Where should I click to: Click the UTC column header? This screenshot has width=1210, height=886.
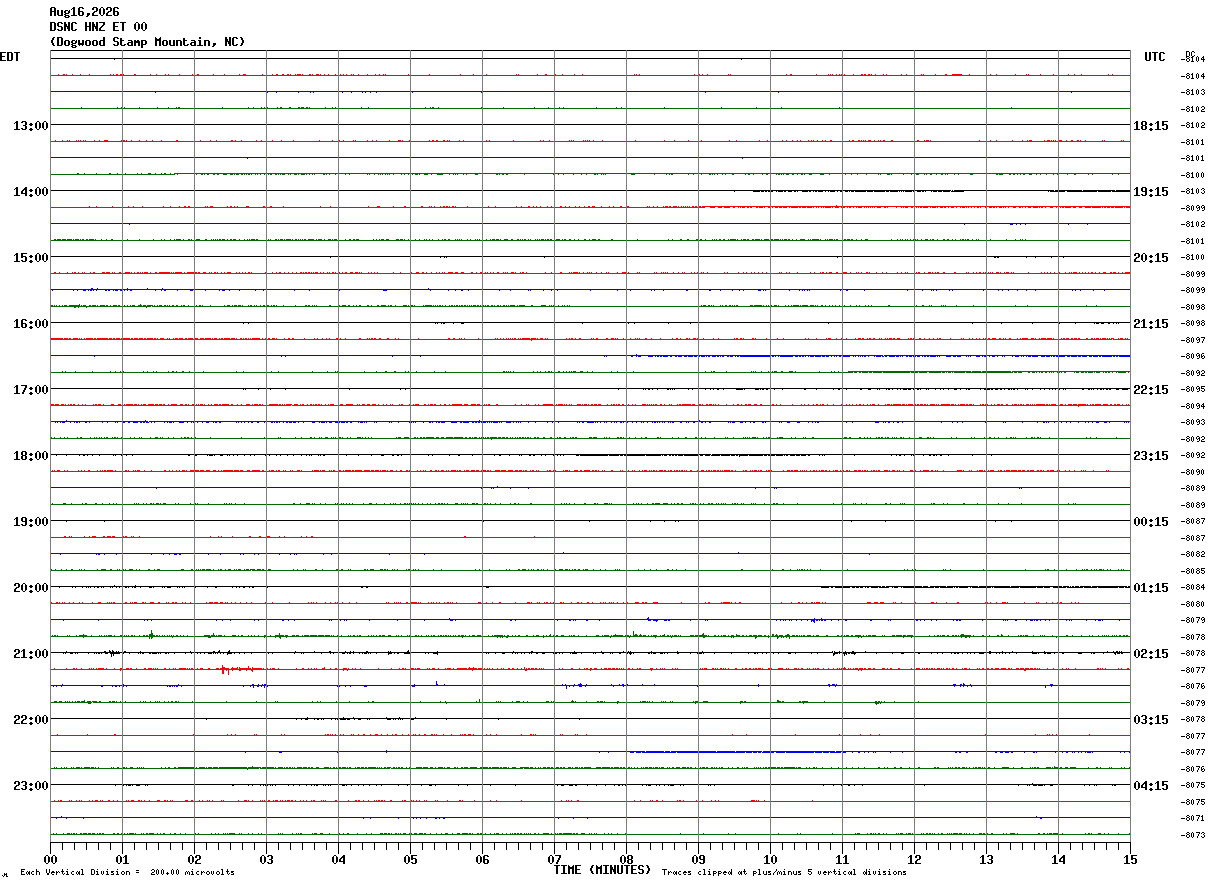click(1155, 57)
